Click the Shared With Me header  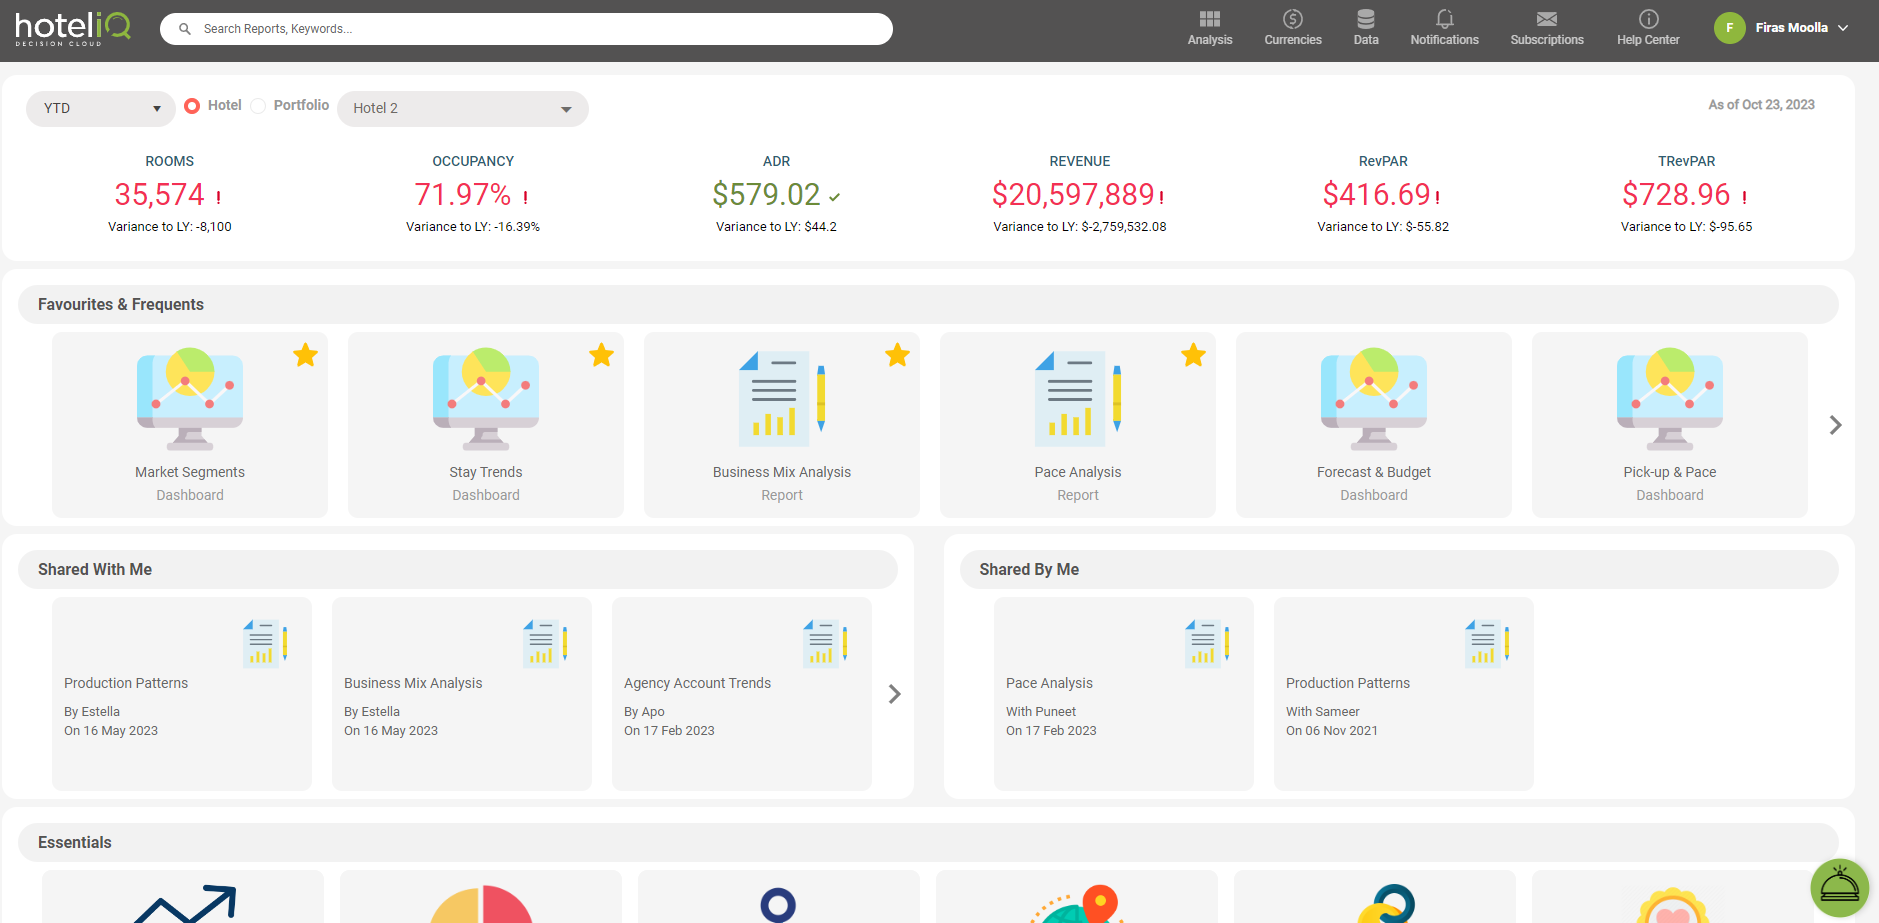click(458, 569)
